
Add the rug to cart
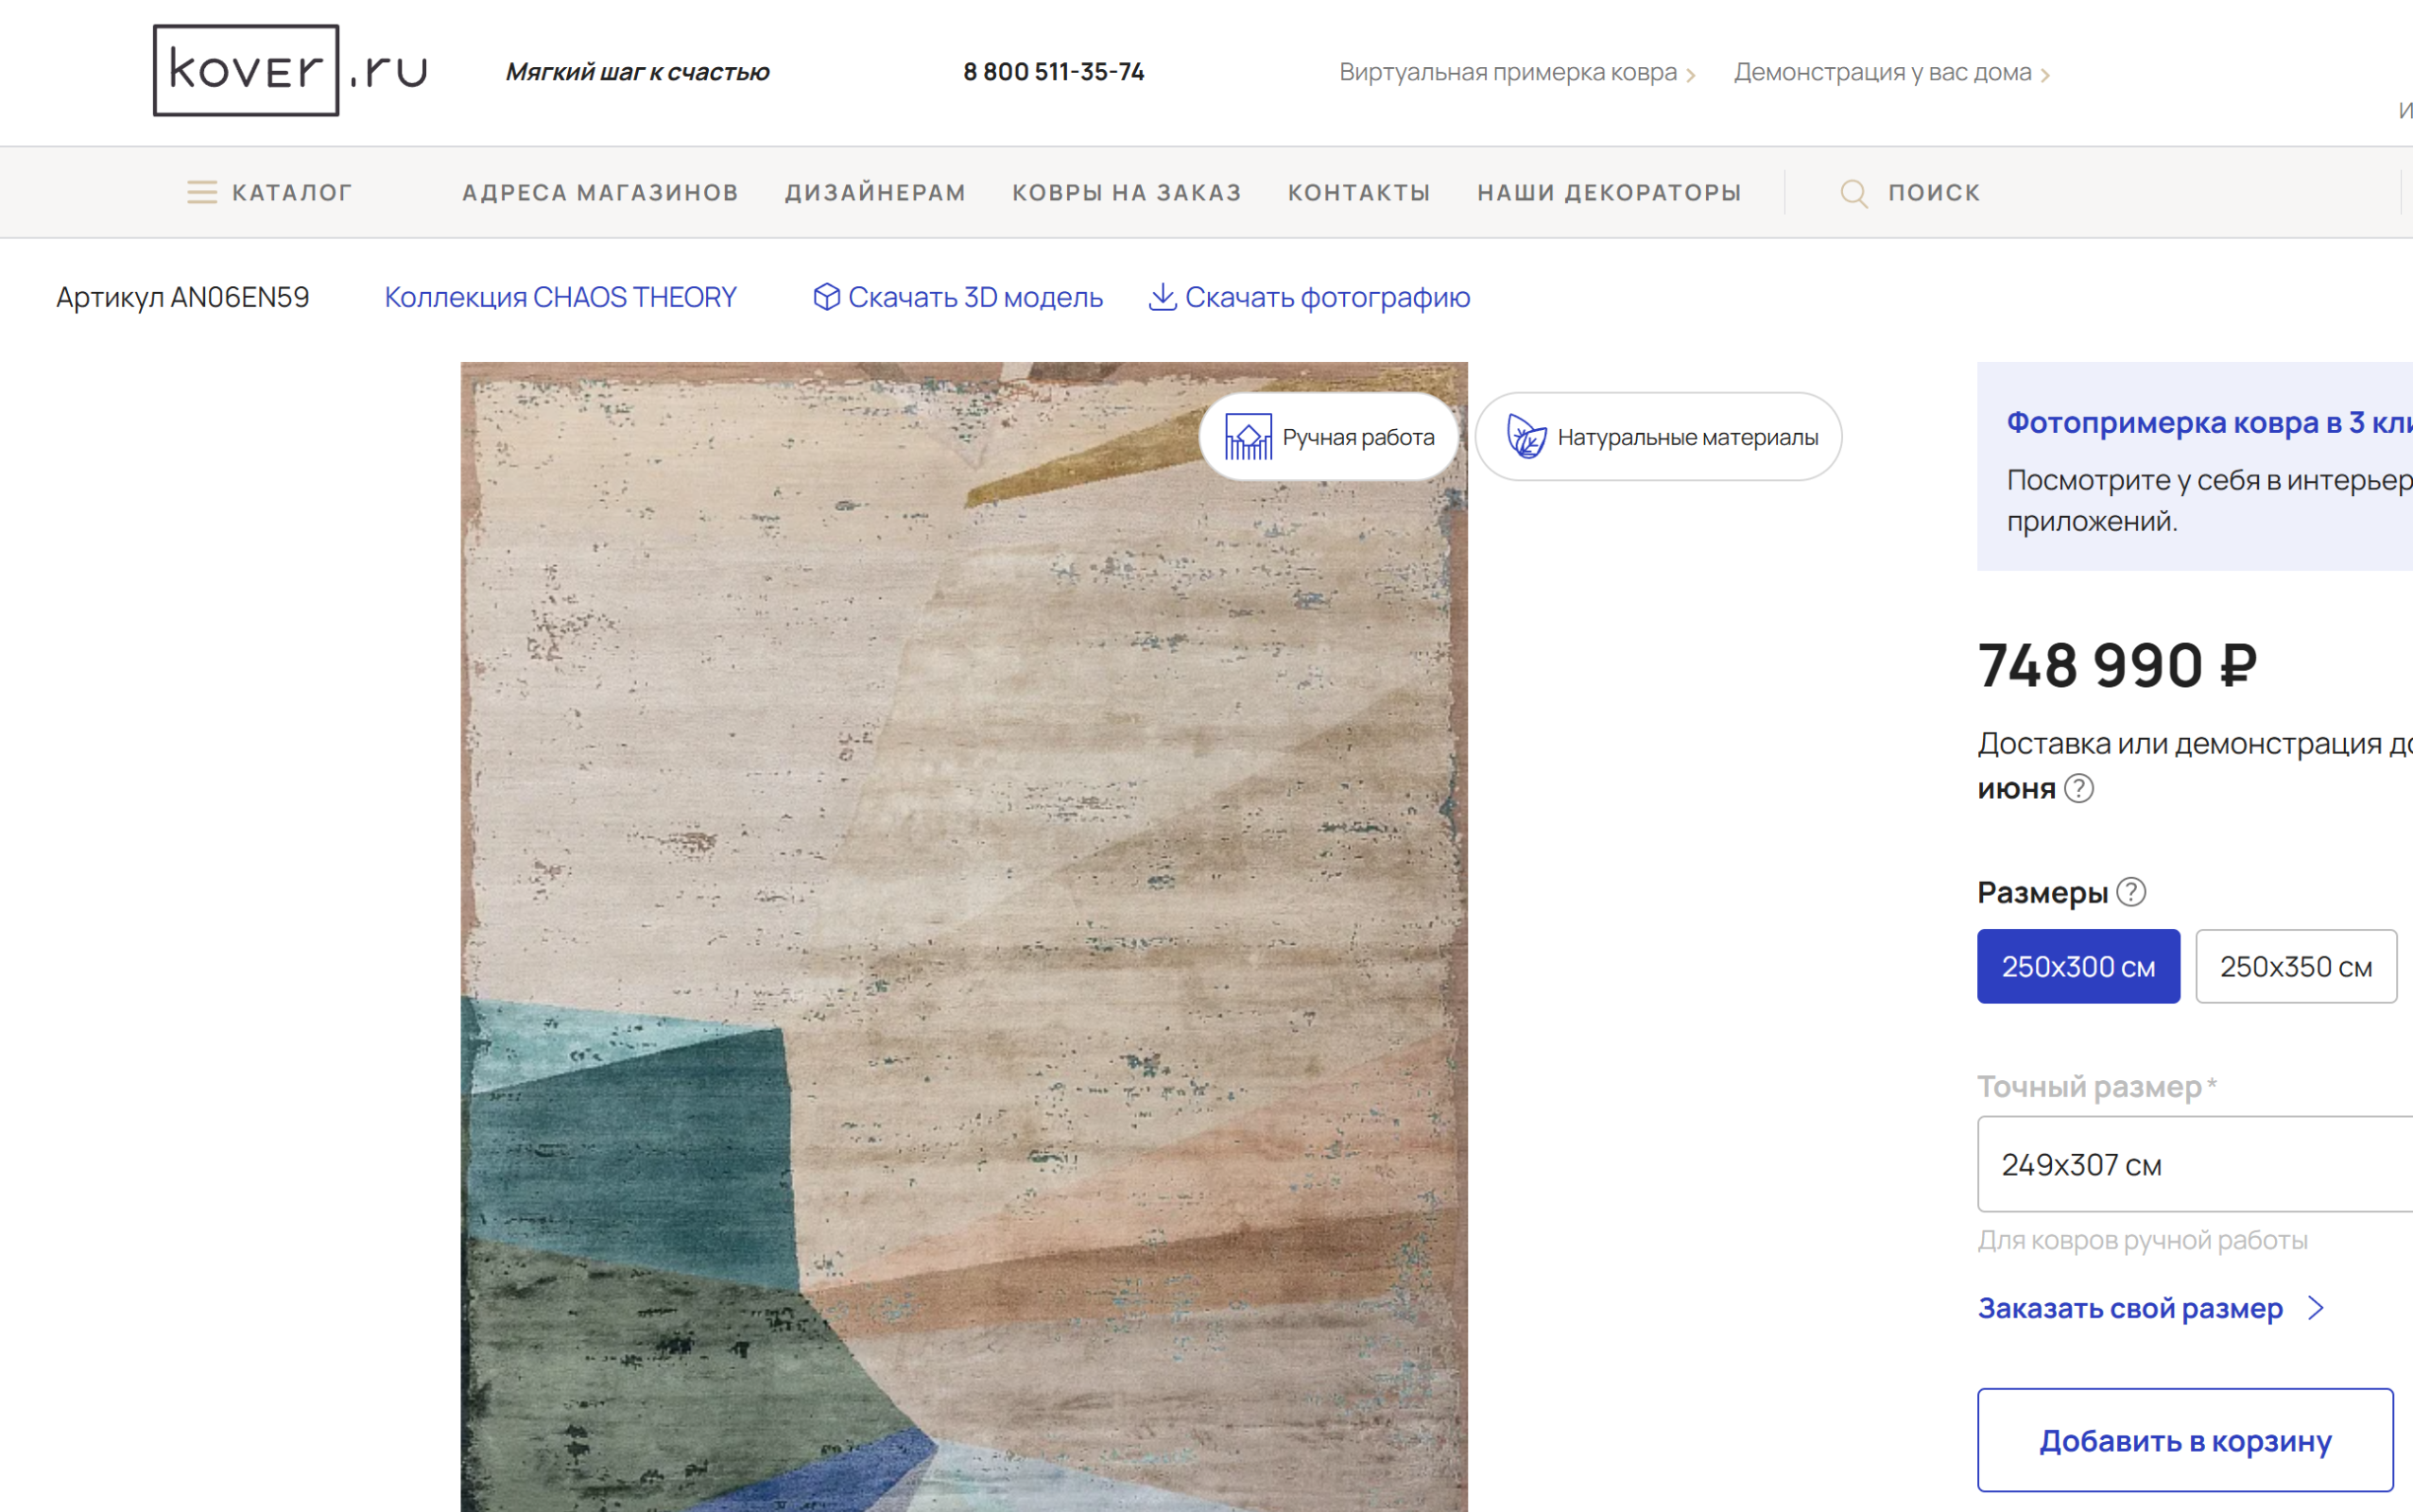pos(2185,1440)
